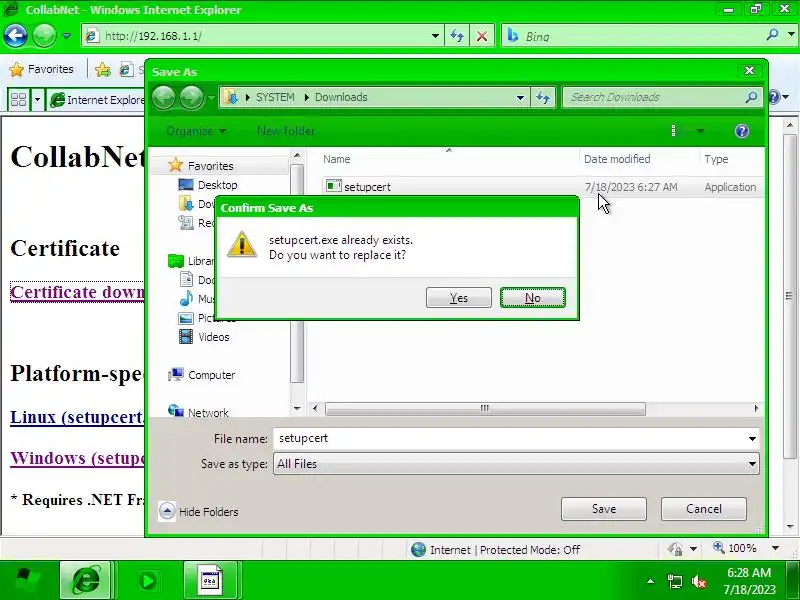Open the Music library icon in the navigation pane
The image size is (800, 600).
click(186, 298)
